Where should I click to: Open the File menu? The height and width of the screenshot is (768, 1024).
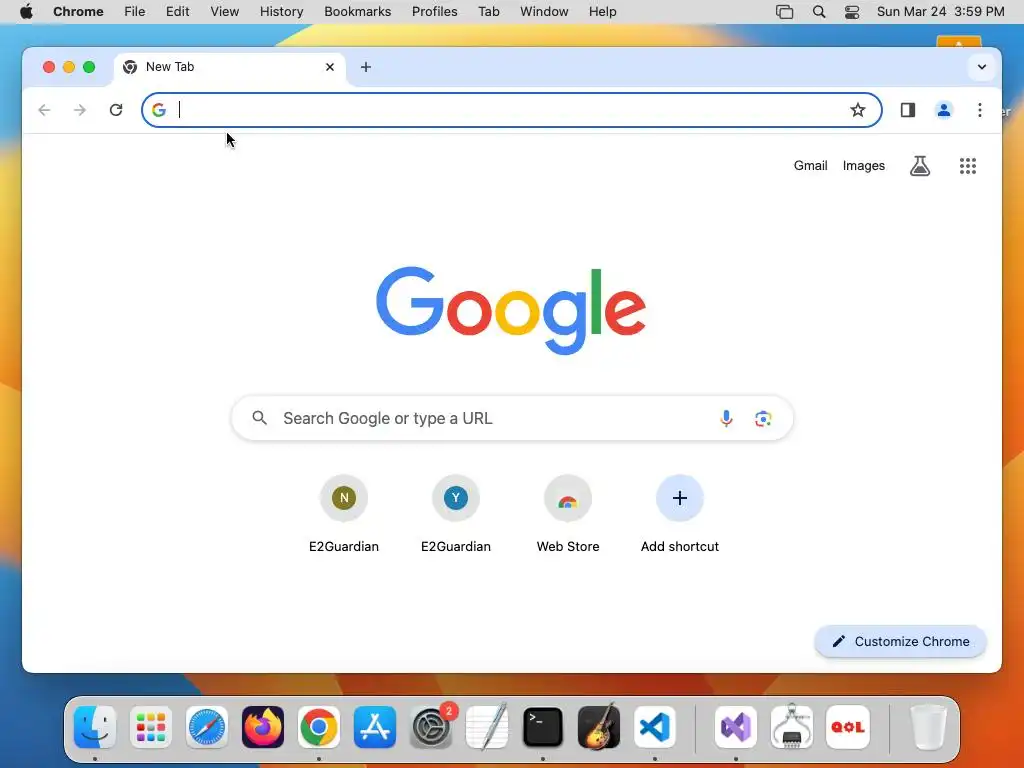[x=135, y=12]
